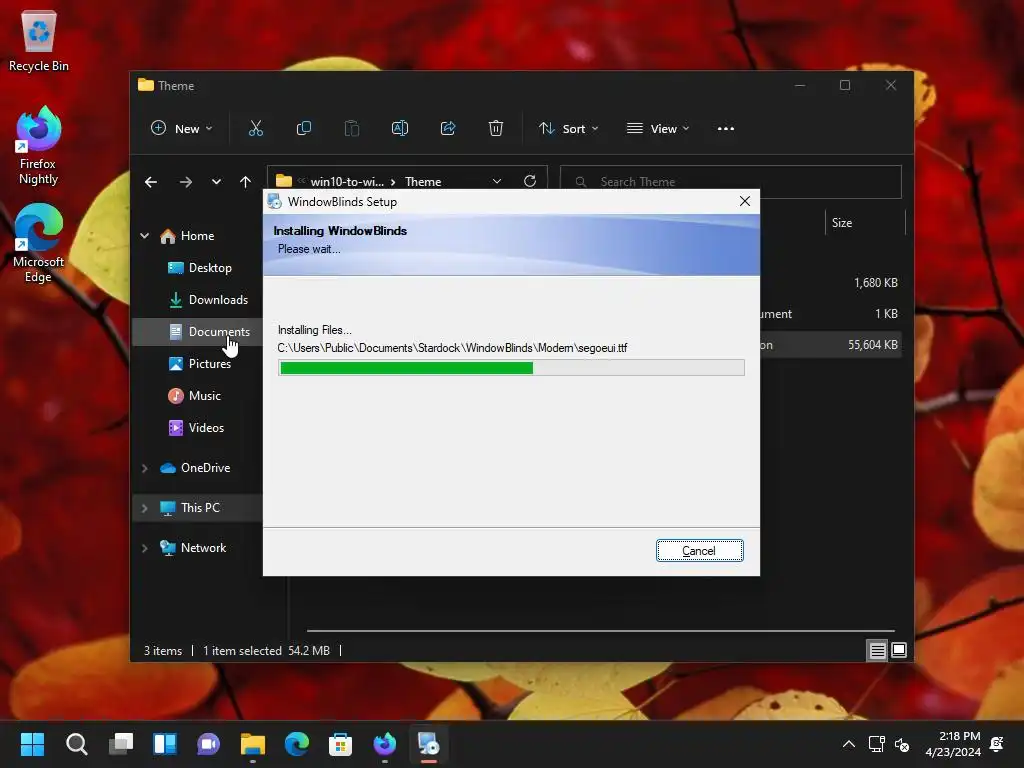Select Pictures in the navigation pane
The width and height of the screenshot is (1024, 768).
pos(198,364)
